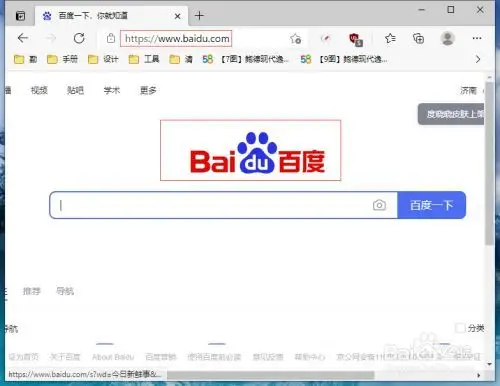Expand the favorites bar overflow chevron
The width and height of the screenshot is (500, 386).
[x=478, y=59]
